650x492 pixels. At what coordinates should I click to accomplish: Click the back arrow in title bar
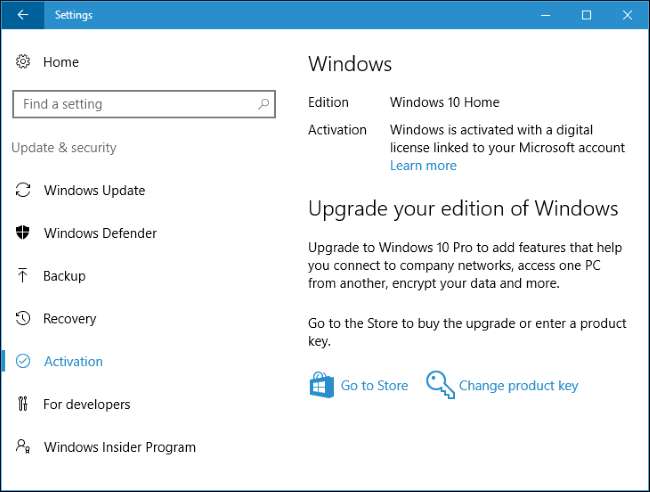pyautogui.click(x=23, y=15)
